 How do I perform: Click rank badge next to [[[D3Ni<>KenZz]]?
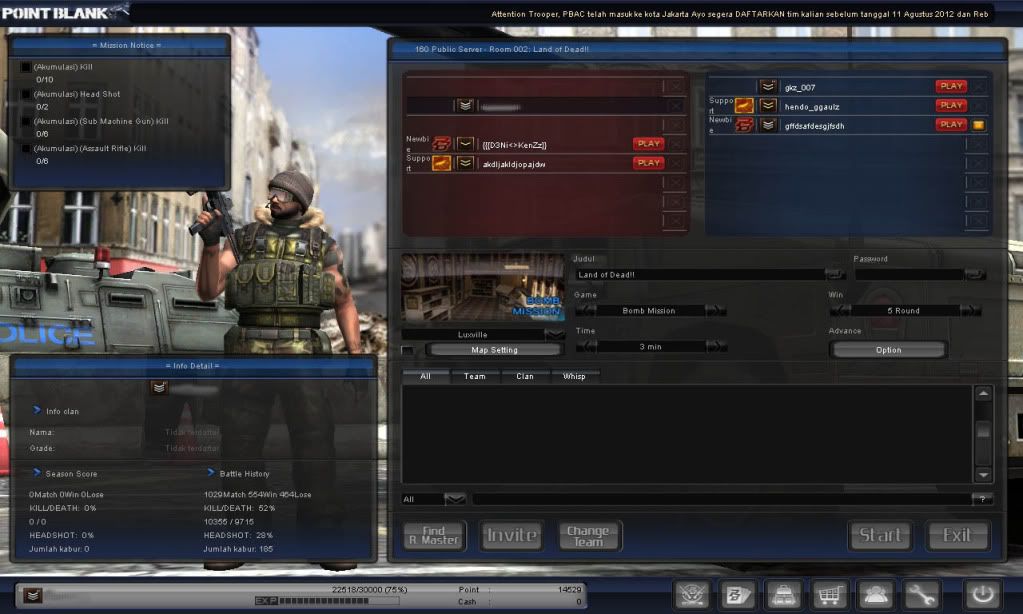[x=465, y=144]
